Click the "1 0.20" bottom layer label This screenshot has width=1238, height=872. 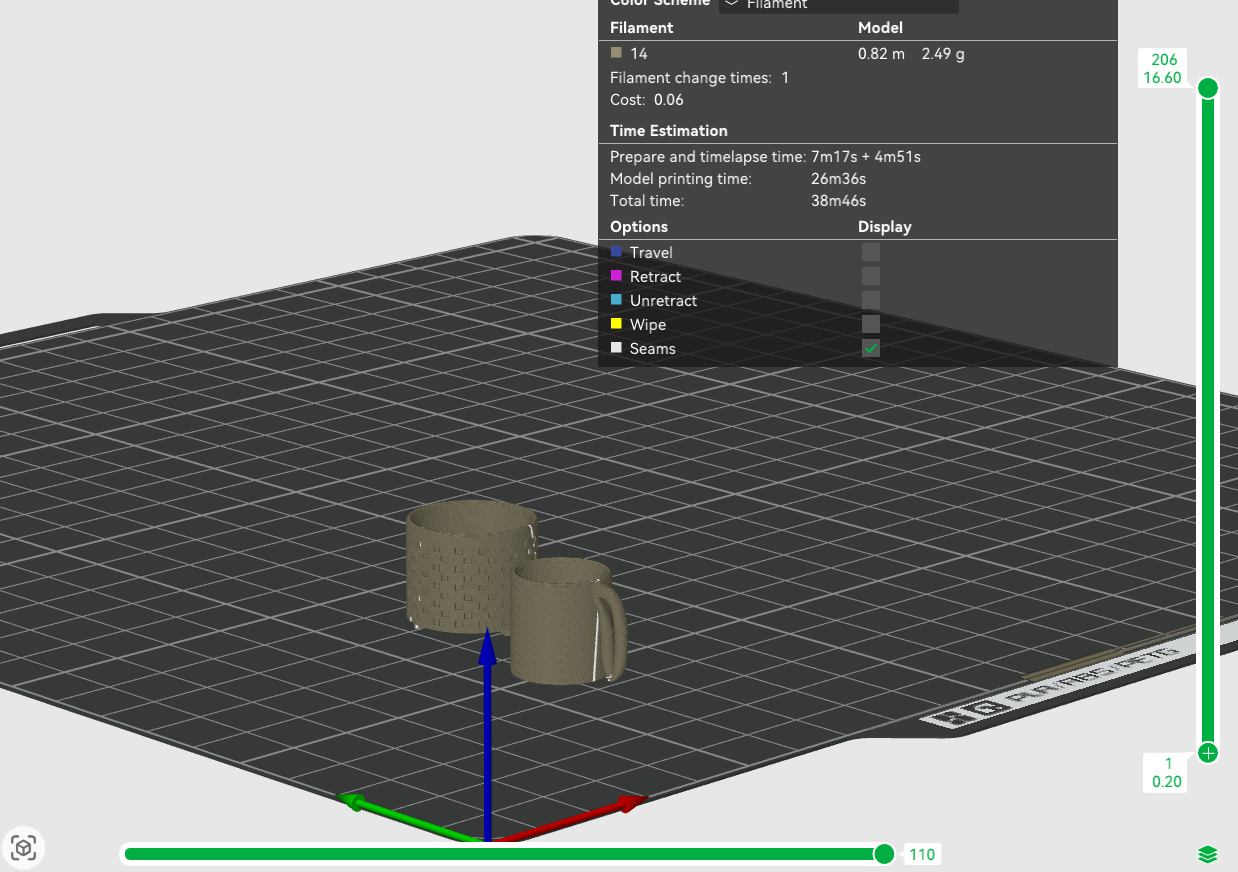click(x=1167, y=773)
